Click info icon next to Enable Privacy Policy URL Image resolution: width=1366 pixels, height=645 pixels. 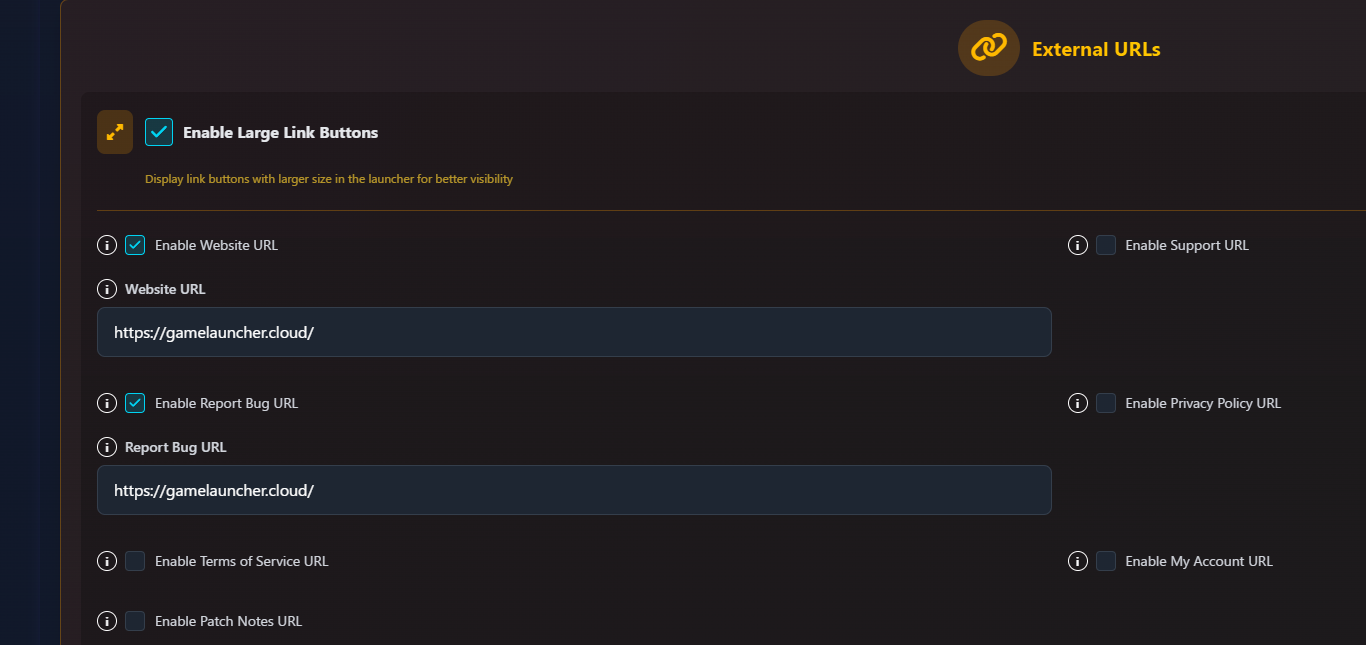click(x=1078, y=403)
